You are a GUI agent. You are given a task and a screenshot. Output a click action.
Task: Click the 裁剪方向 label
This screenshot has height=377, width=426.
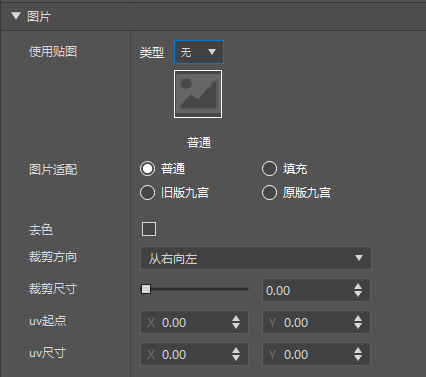(x=53, y=257)
